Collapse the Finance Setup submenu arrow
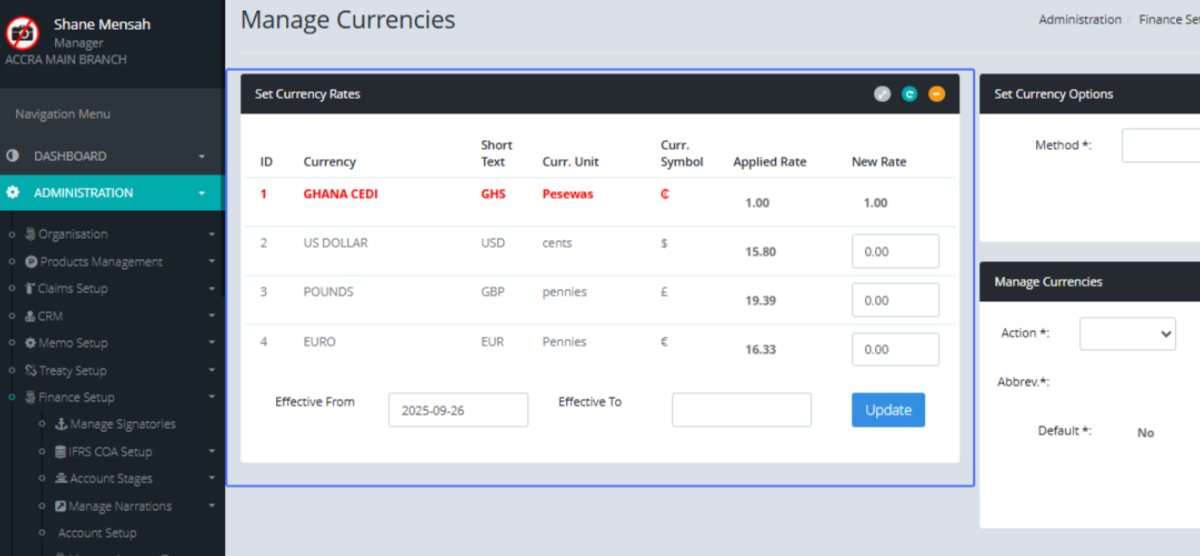1200x556 pixels. (x=212, y=398)
